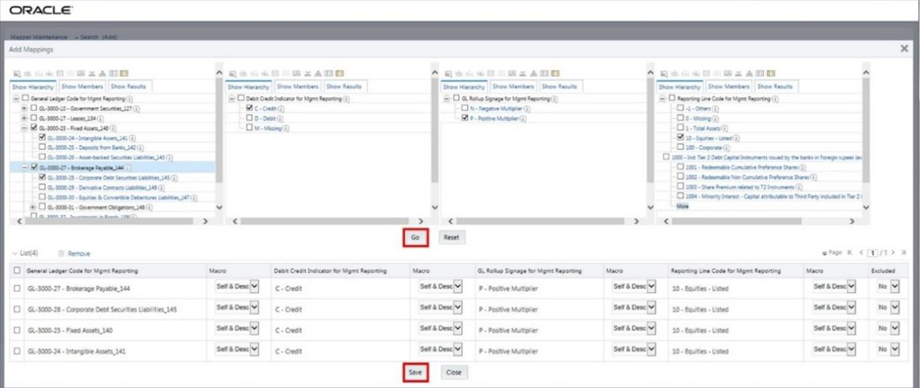This screenshot has height=388, width=920.
Task: Switch to Show Members tab in Debit Credit panel
Action: point(297,86)
